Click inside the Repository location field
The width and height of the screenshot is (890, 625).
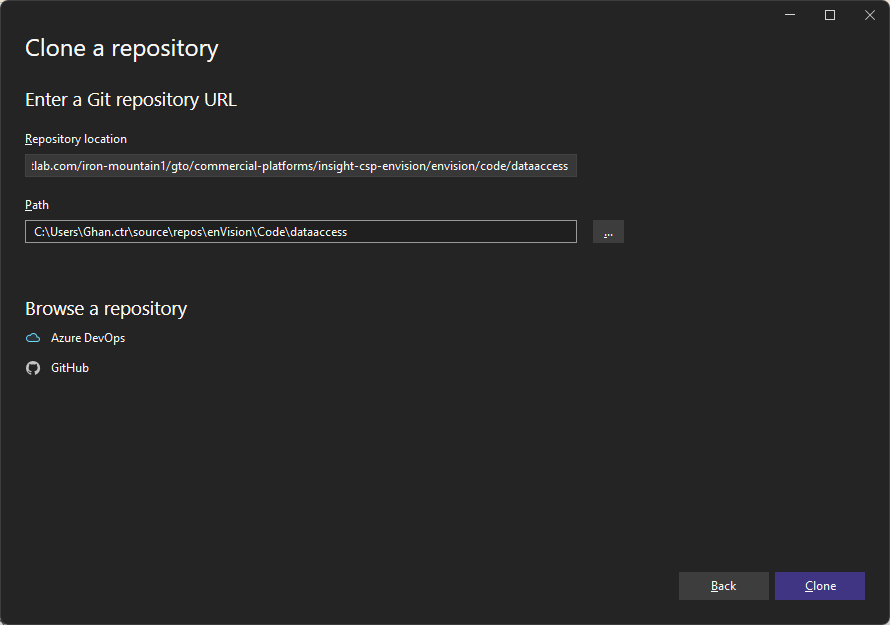tap(300, 165)
